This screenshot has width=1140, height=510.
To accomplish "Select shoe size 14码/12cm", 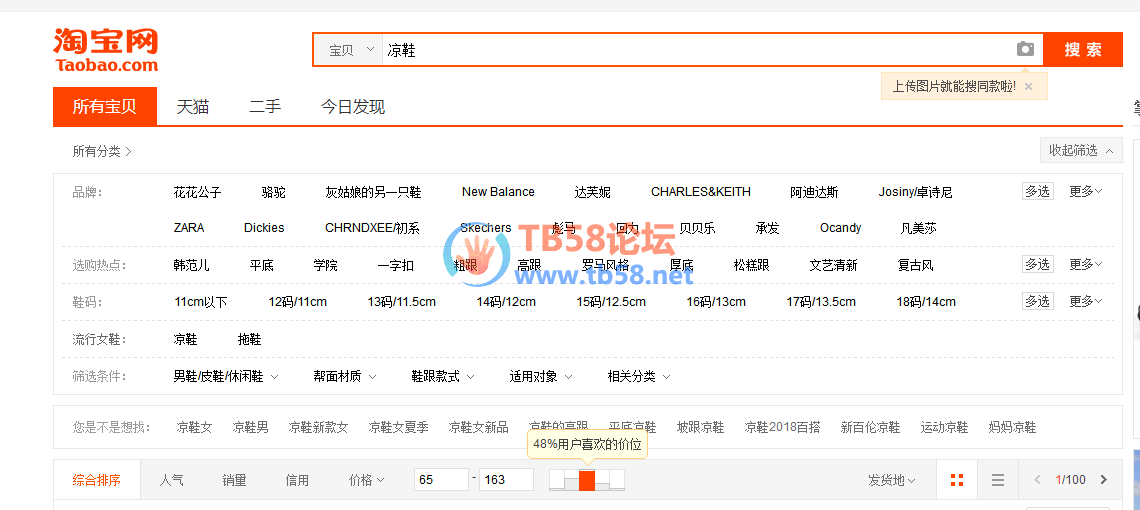I will click(506, 301).
